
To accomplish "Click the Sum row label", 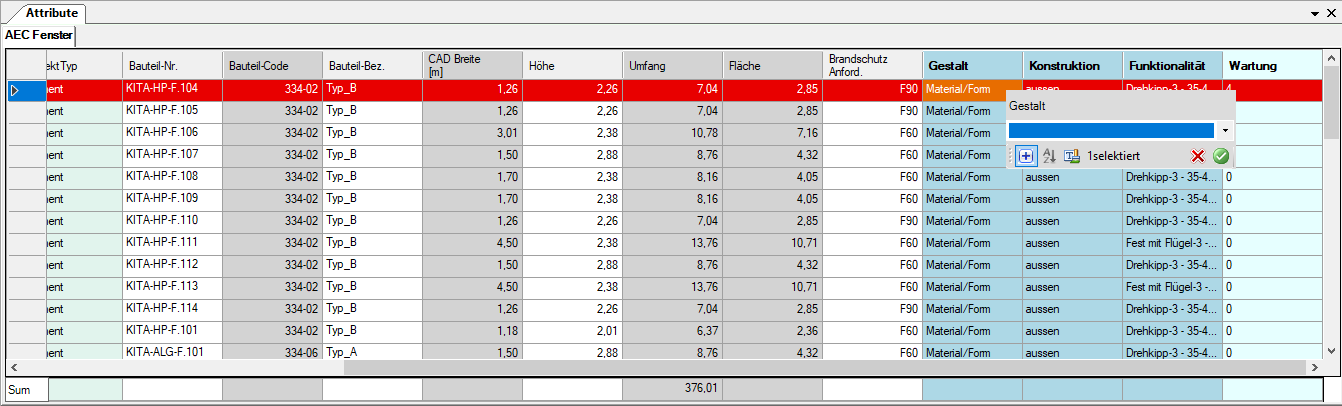I will pos(27,388).
